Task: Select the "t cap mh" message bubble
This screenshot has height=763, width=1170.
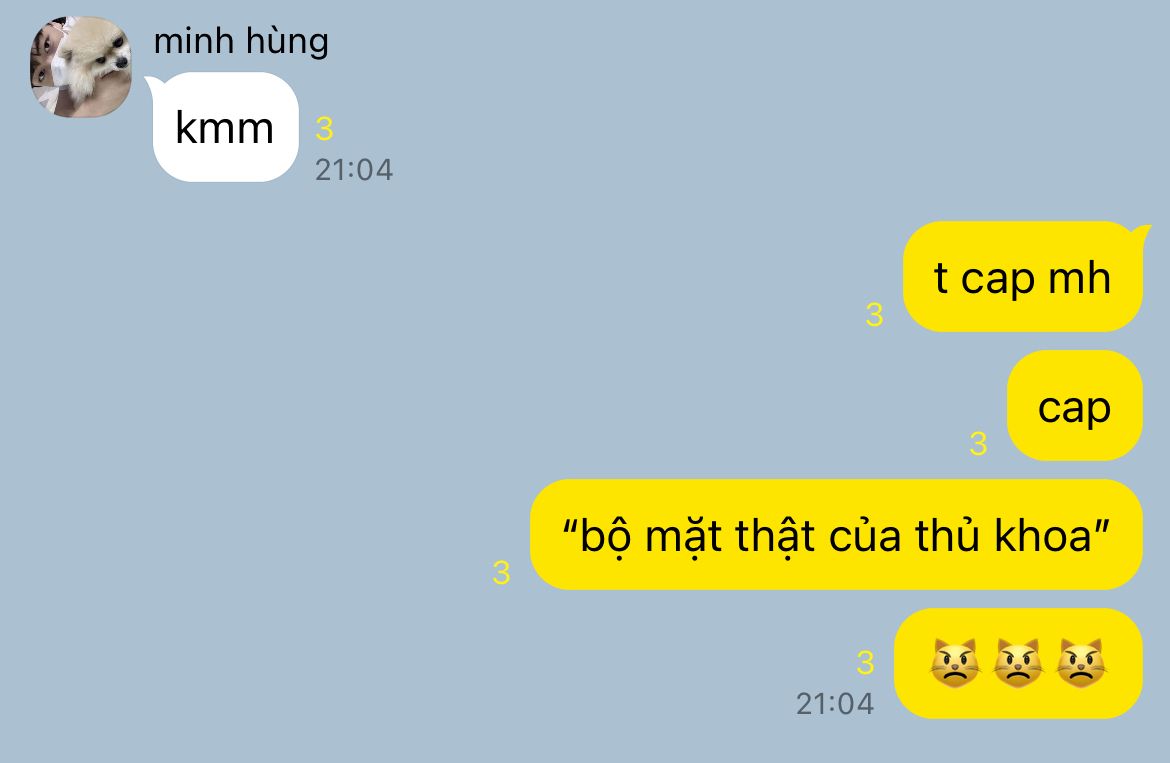Action: (1022, 277)
